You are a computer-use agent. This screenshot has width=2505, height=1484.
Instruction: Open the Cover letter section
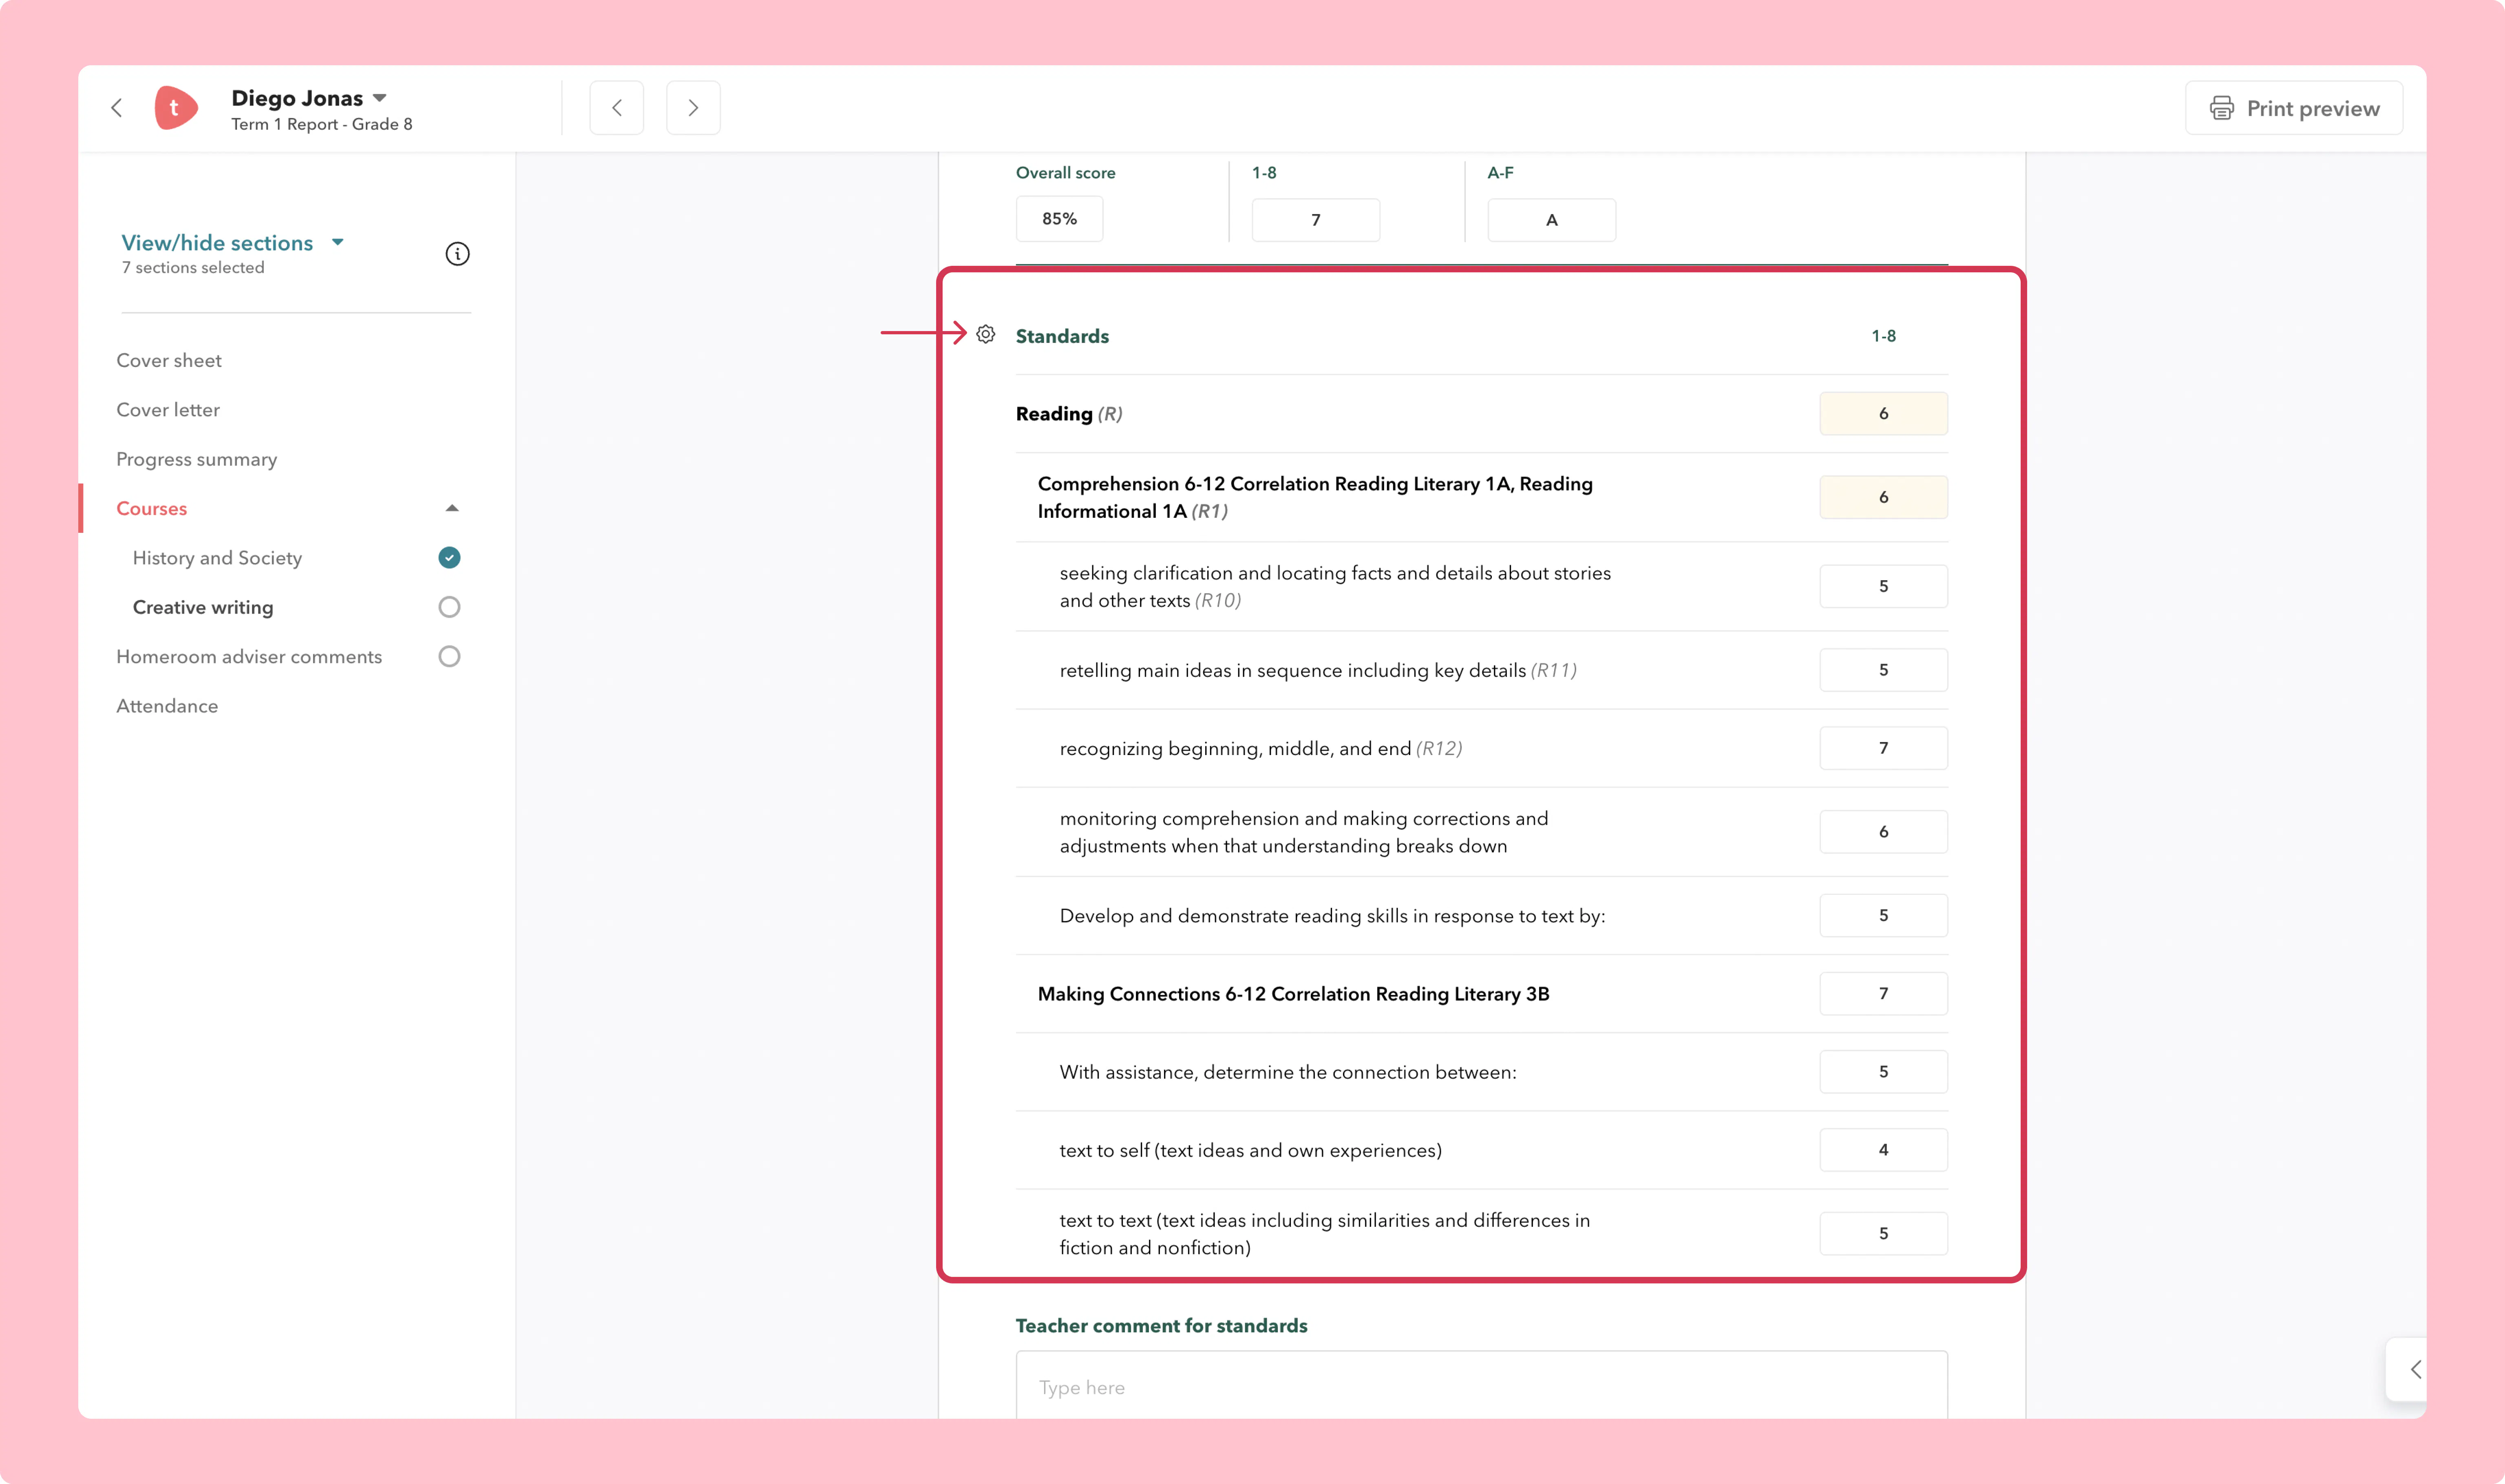tap(168, 410)
